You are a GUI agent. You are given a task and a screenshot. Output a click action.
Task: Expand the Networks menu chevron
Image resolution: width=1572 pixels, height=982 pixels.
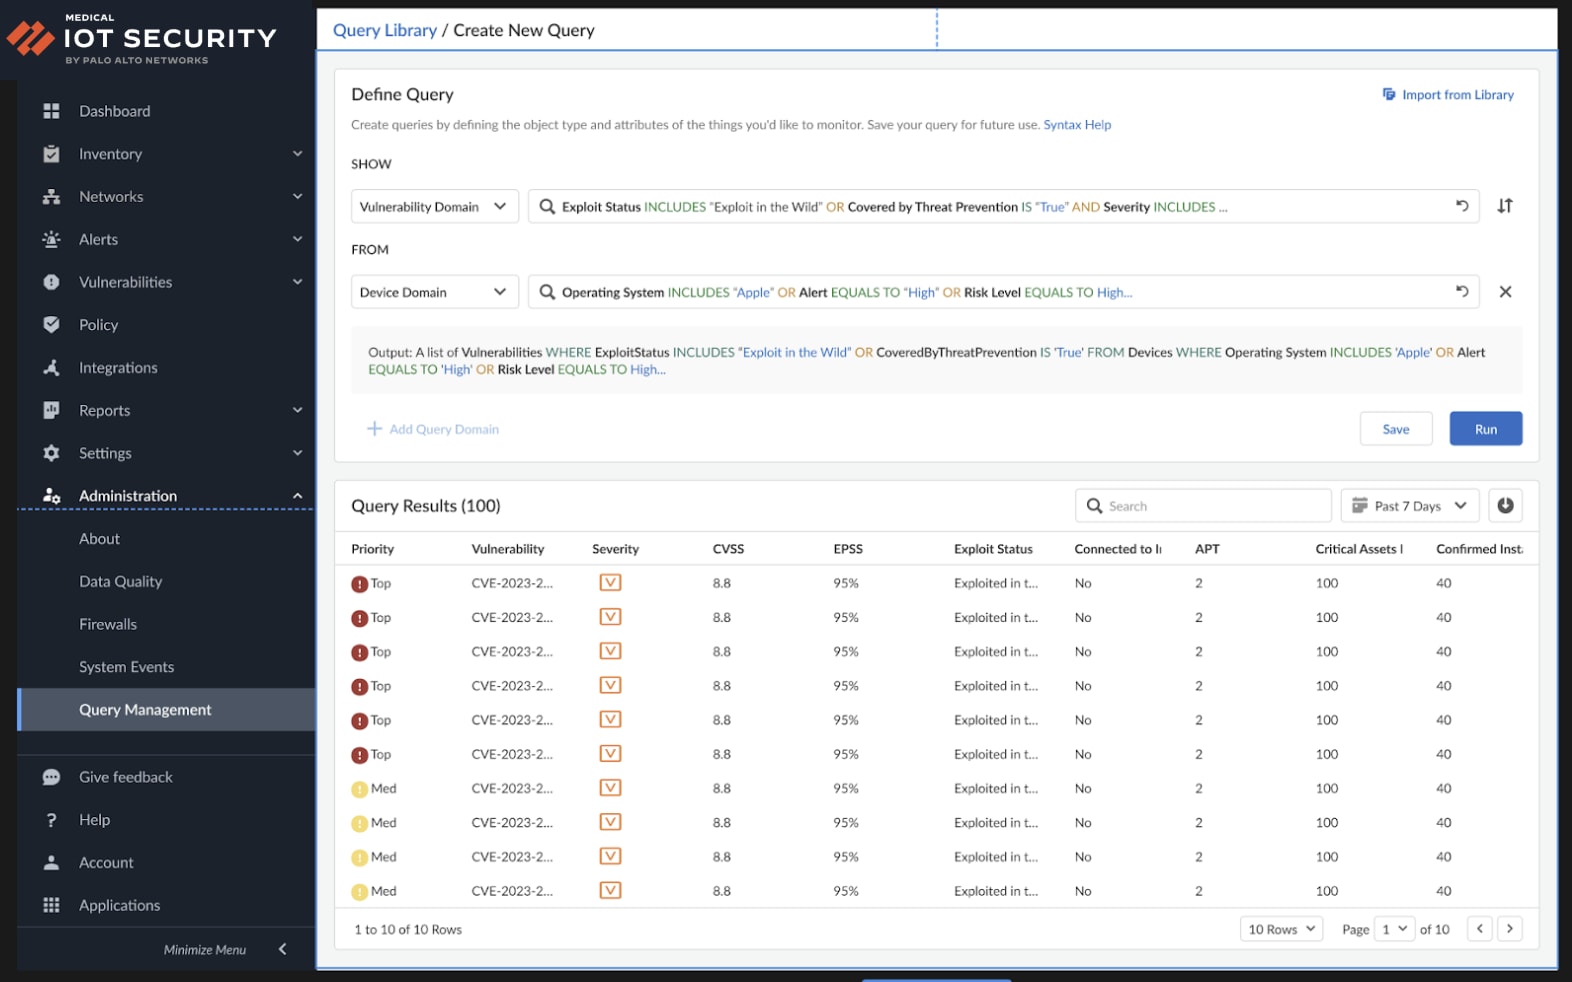click(x=297, y=197)
